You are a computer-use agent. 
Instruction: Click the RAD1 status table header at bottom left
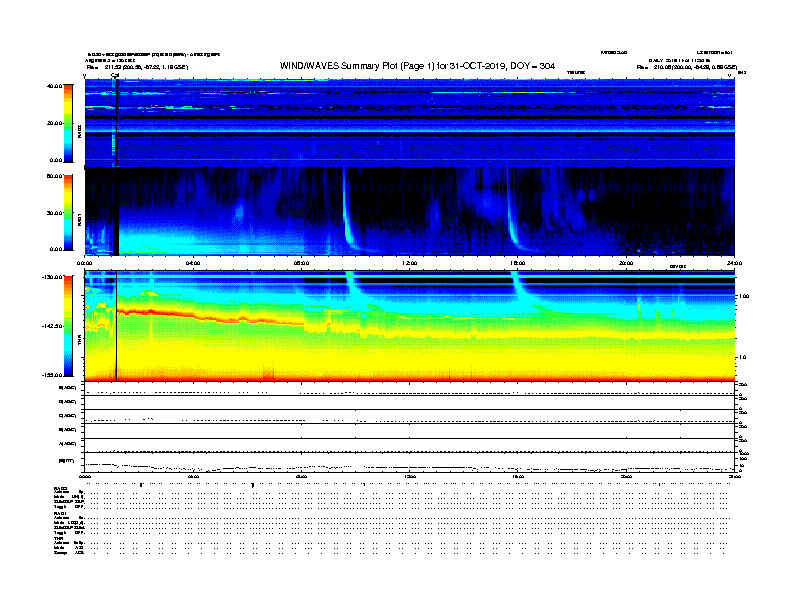(x=60, y=513)
